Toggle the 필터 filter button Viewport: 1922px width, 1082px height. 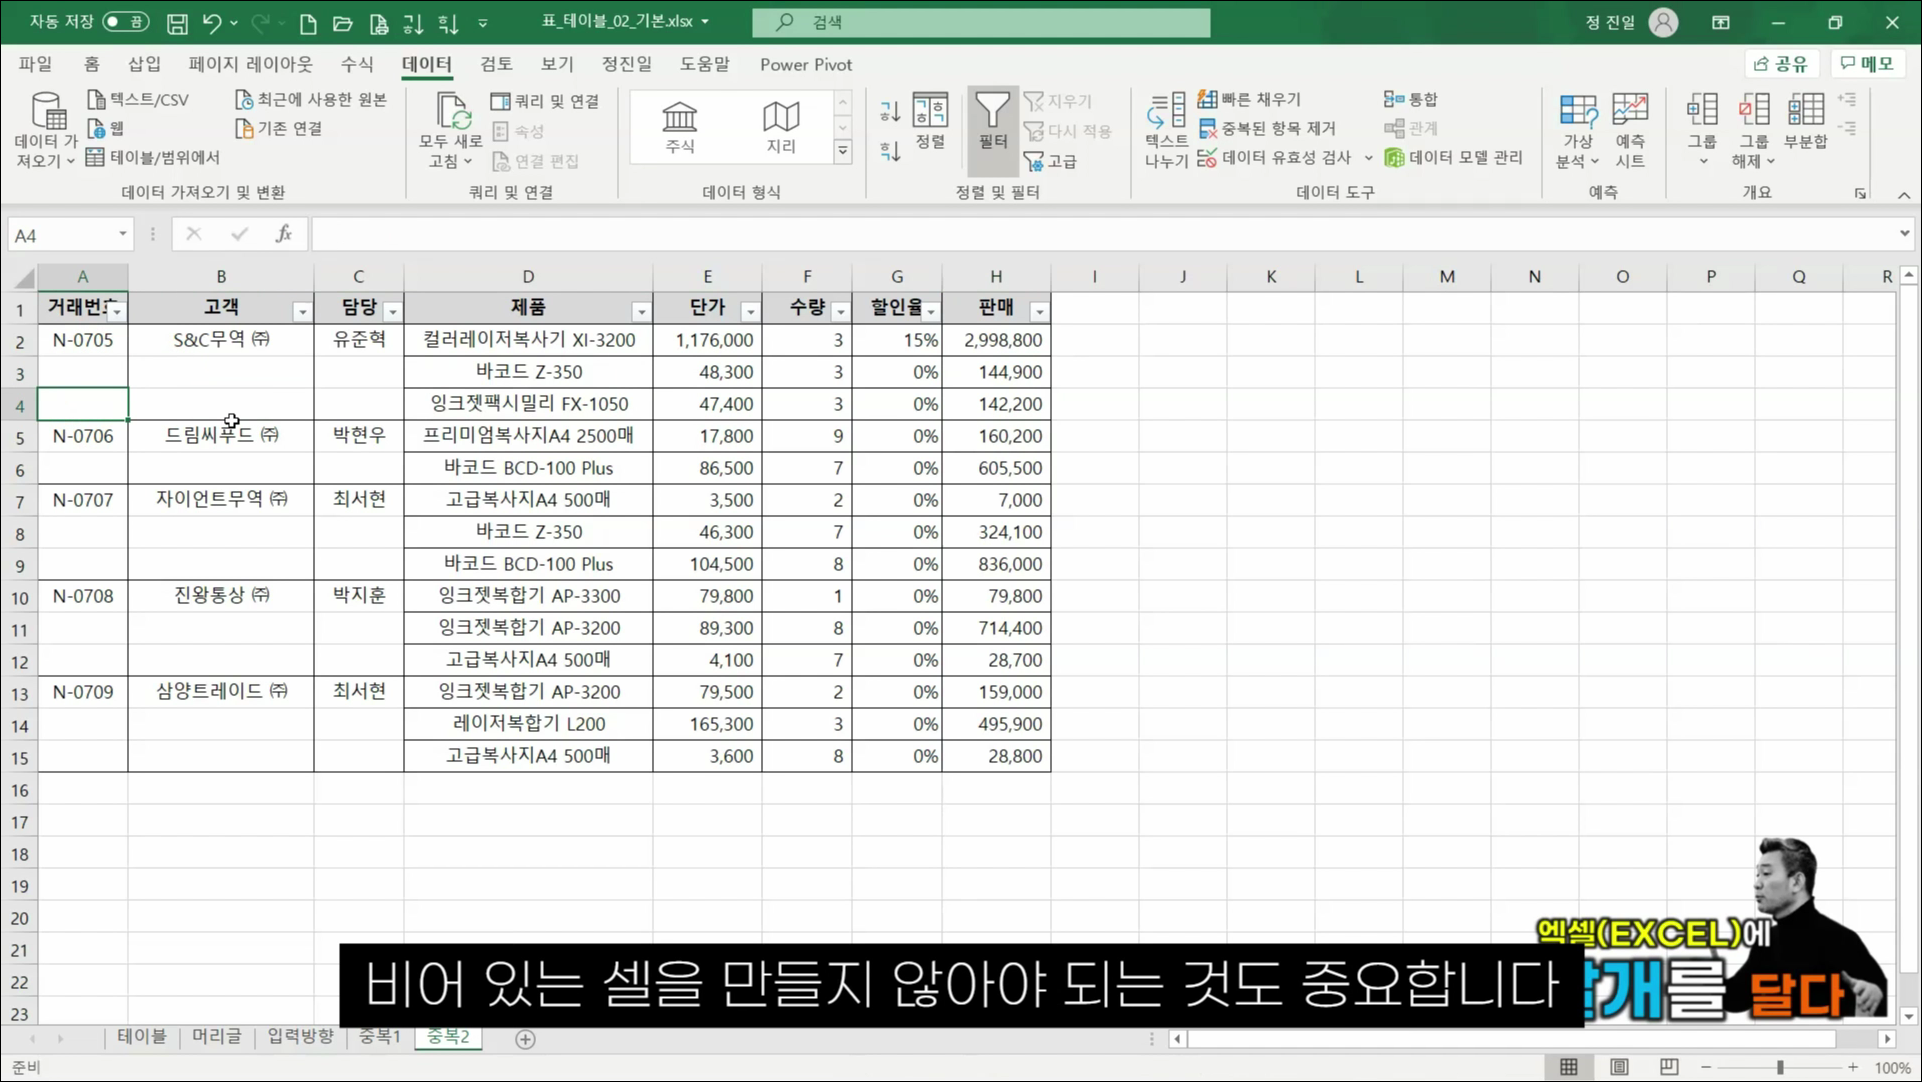(x=992, y=125)
